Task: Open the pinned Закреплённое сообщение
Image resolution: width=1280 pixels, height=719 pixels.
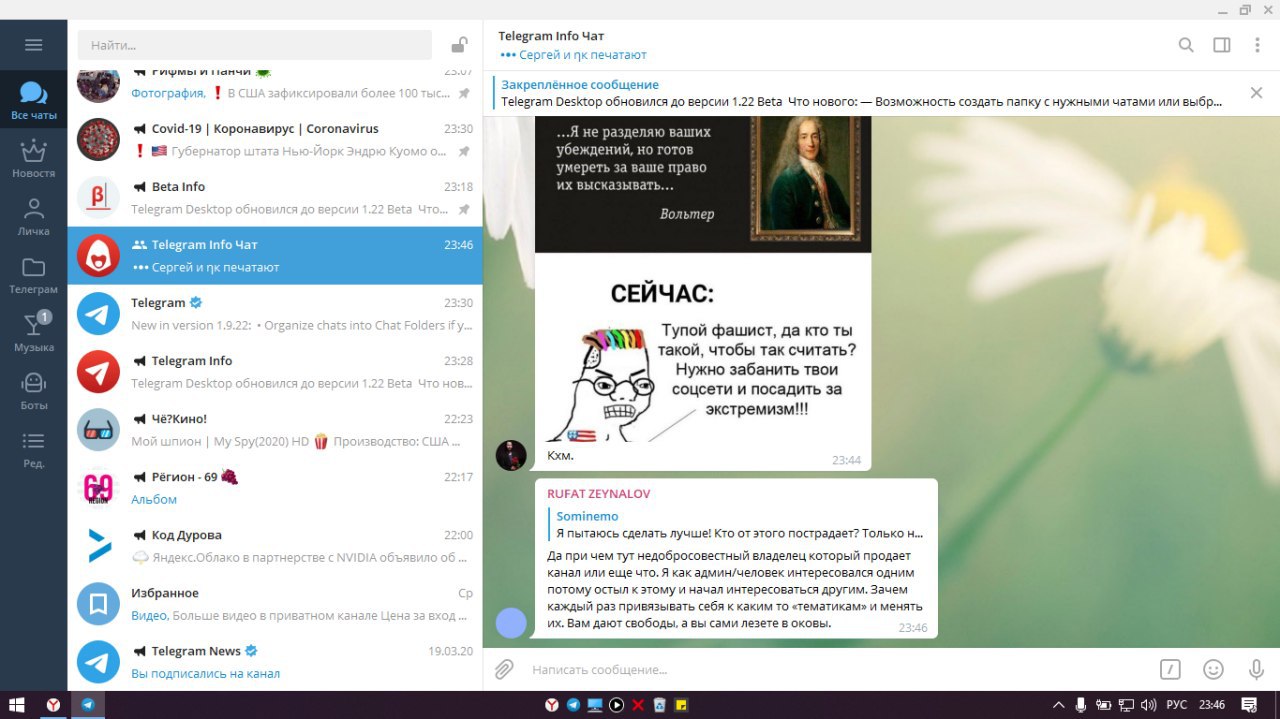Action: click(860, 93)
